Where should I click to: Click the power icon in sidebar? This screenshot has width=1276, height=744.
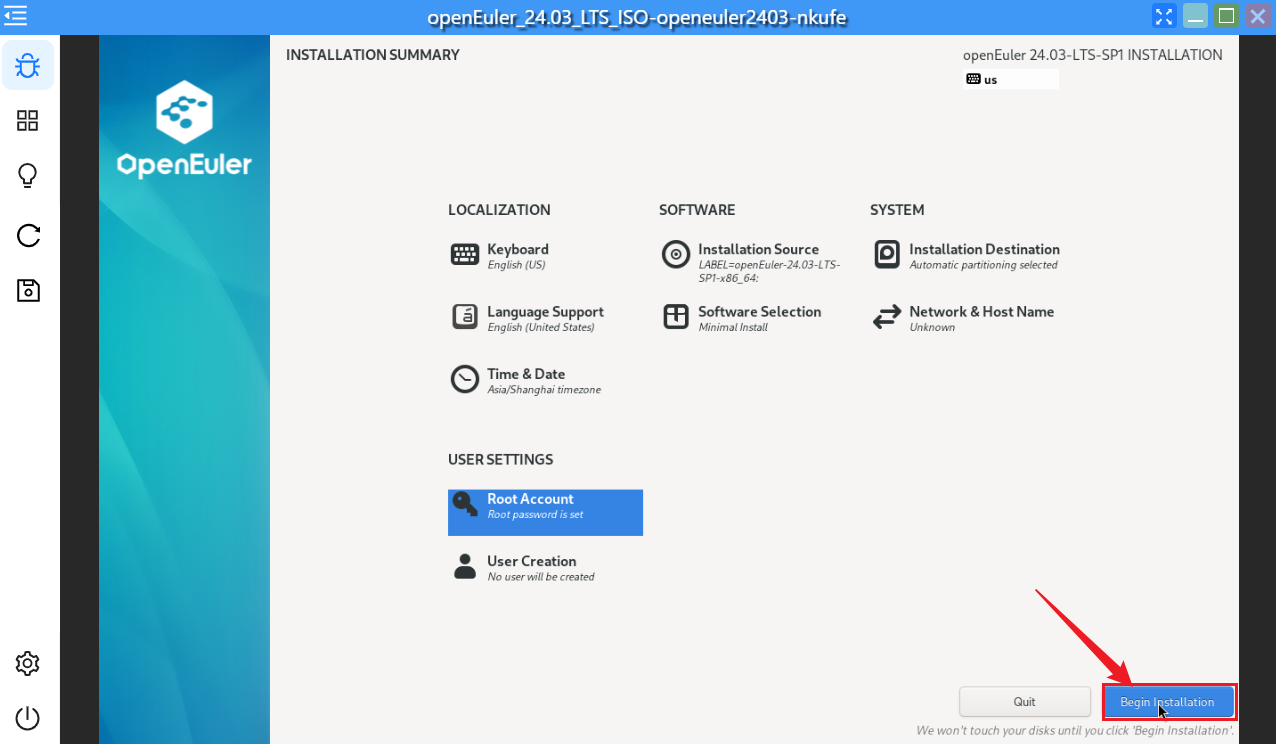(28, 718)
